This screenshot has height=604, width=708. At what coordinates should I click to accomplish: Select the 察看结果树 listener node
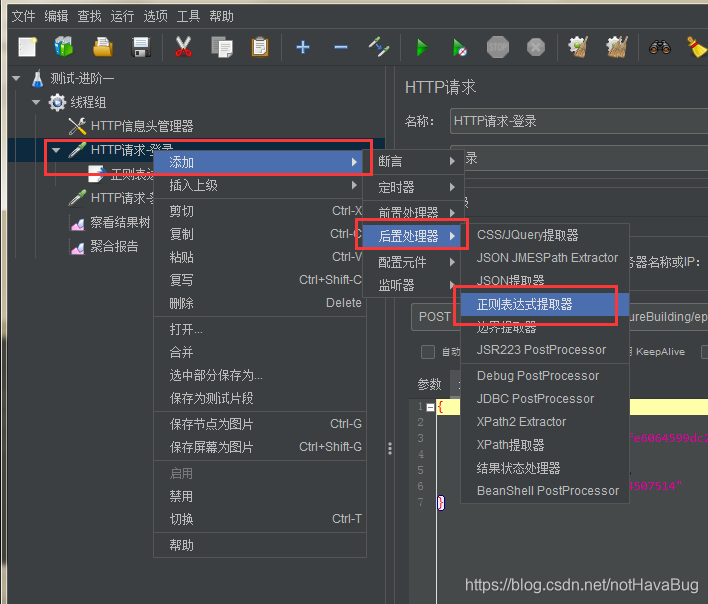120,222
